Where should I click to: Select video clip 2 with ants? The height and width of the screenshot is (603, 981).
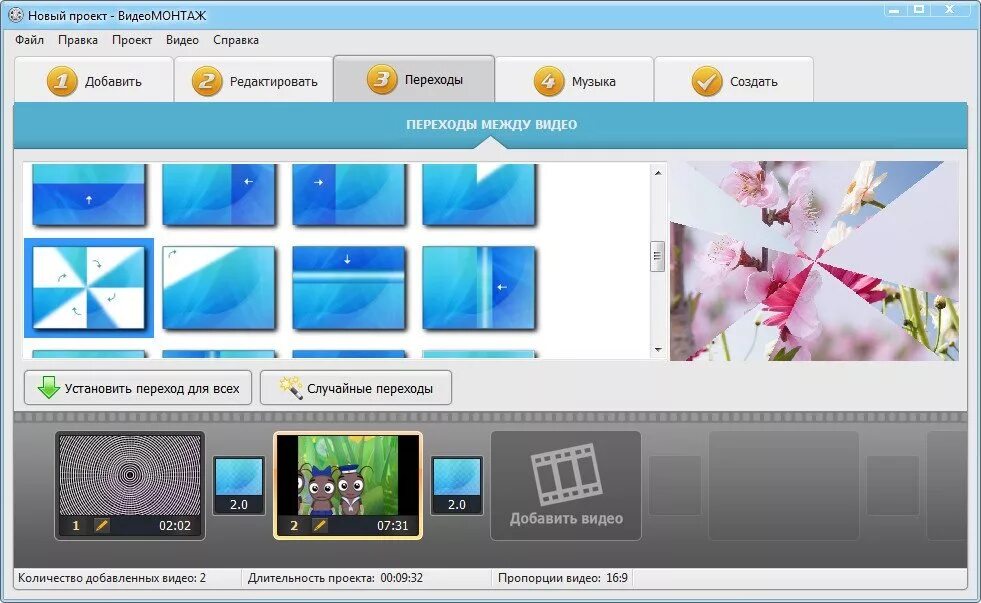click(x=348, y=485)
